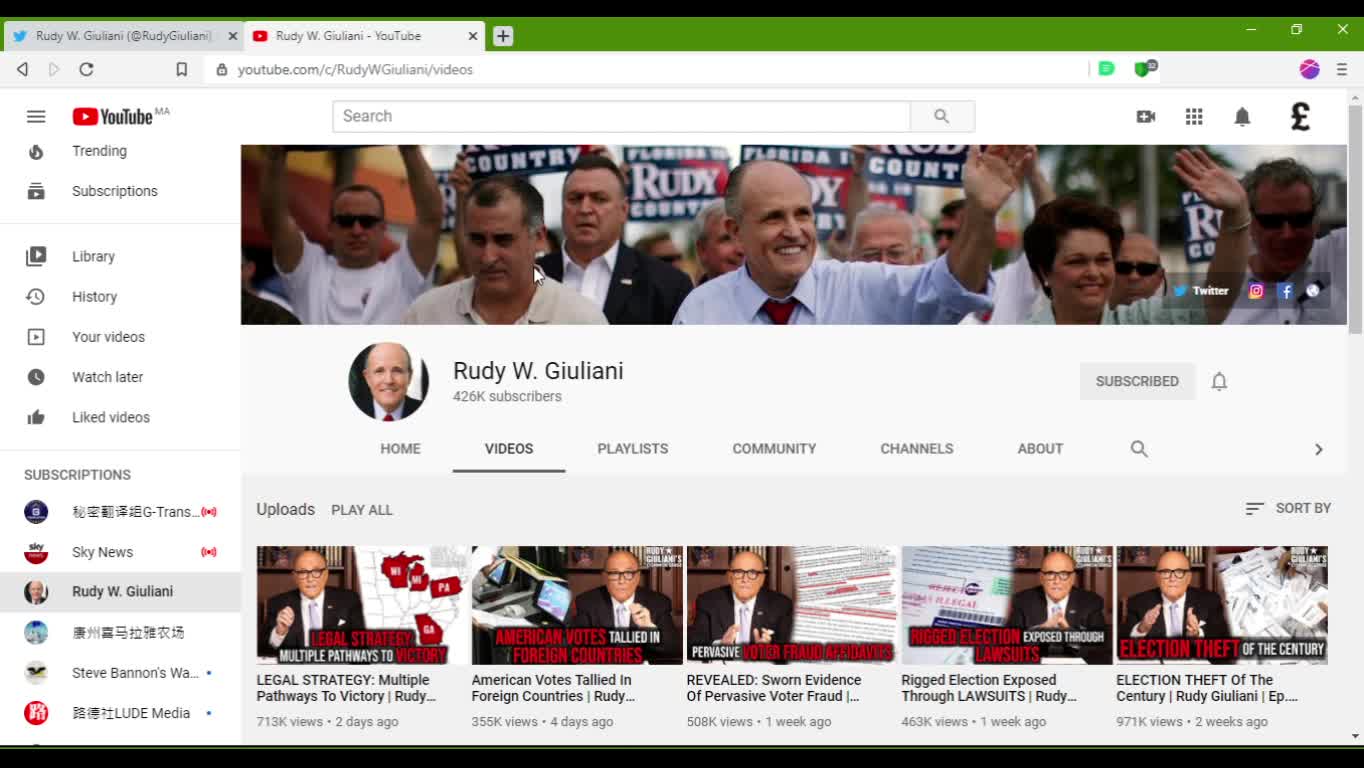
Task: Select Rudy W. Giuliani in subscriptions list
Action: tap(120, 592)
